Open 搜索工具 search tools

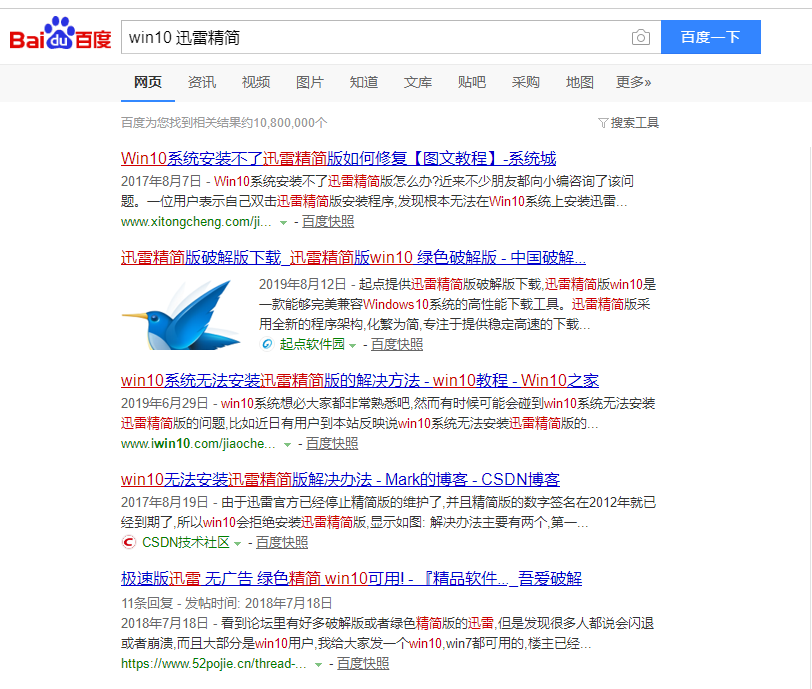click(634, 123)
